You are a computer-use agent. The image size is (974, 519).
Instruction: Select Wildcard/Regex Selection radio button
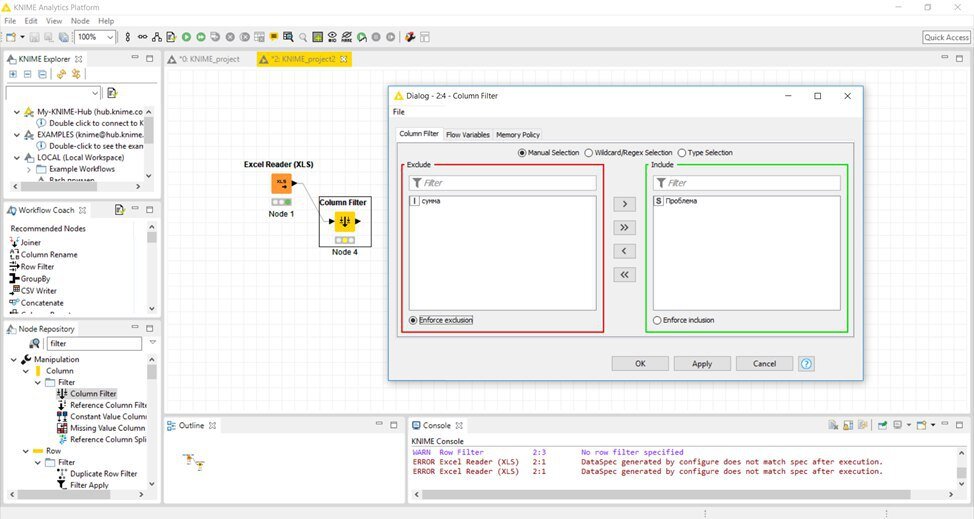pos(588,153)
